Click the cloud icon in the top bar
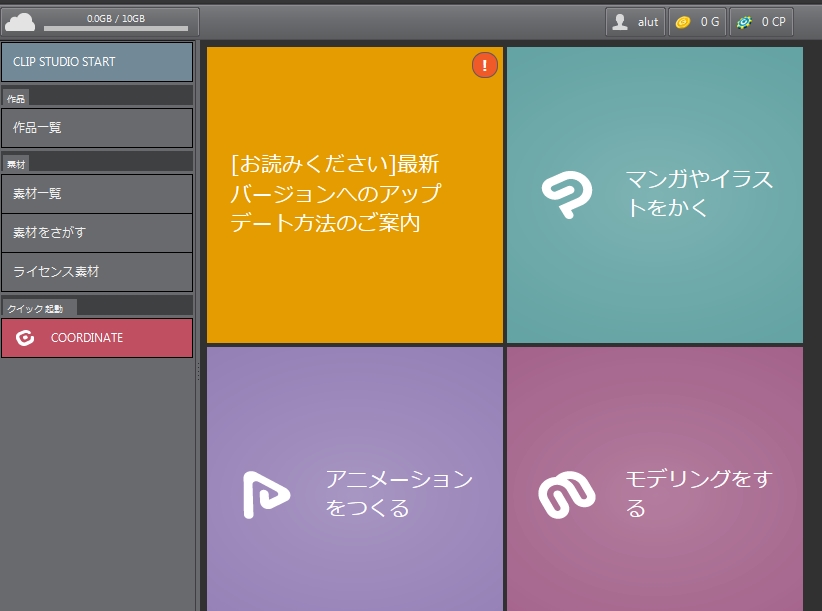Image resolution: width=822 pixels, height=611 pixels. coord(20,22)
